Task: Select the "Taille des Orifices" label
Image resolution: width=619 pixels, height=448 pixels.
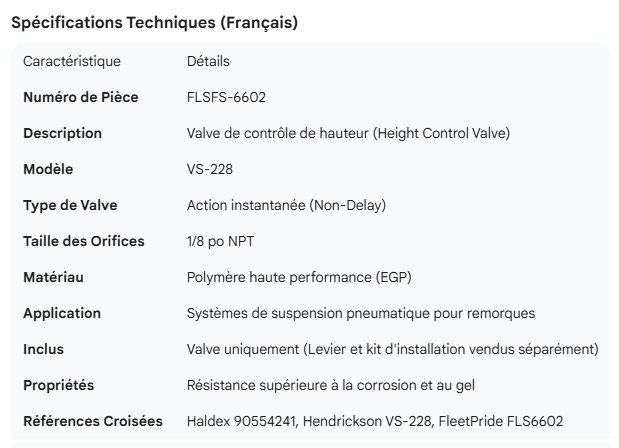Action: pos(84,241)
